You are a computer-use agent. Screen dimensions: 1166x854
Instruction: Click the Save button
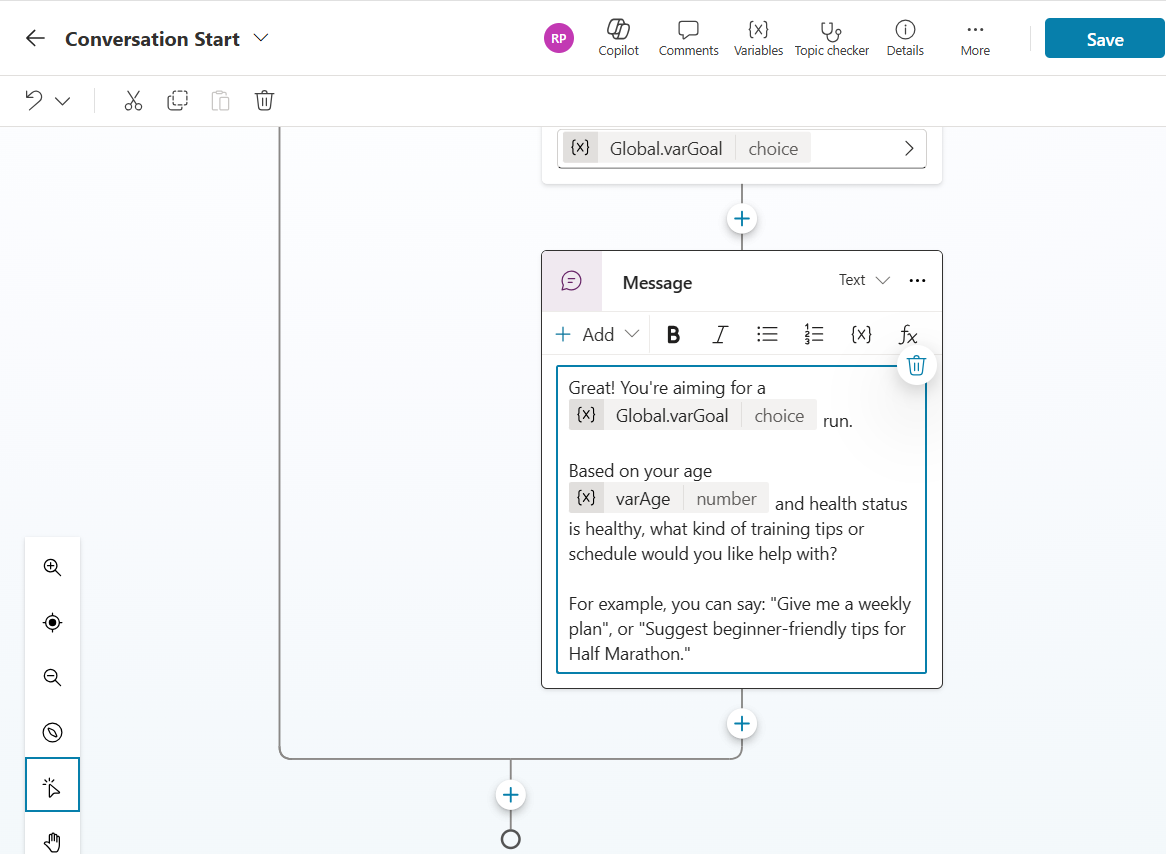[x=1104, y=39]
